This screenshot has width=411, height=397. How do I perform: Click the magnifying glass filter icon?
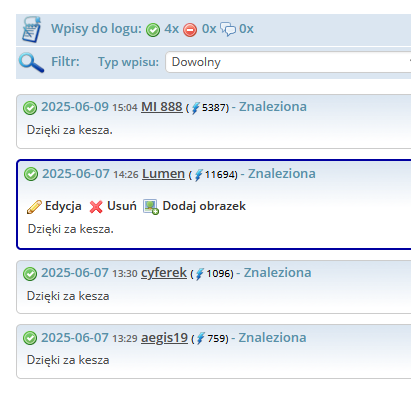pos(31,62)
